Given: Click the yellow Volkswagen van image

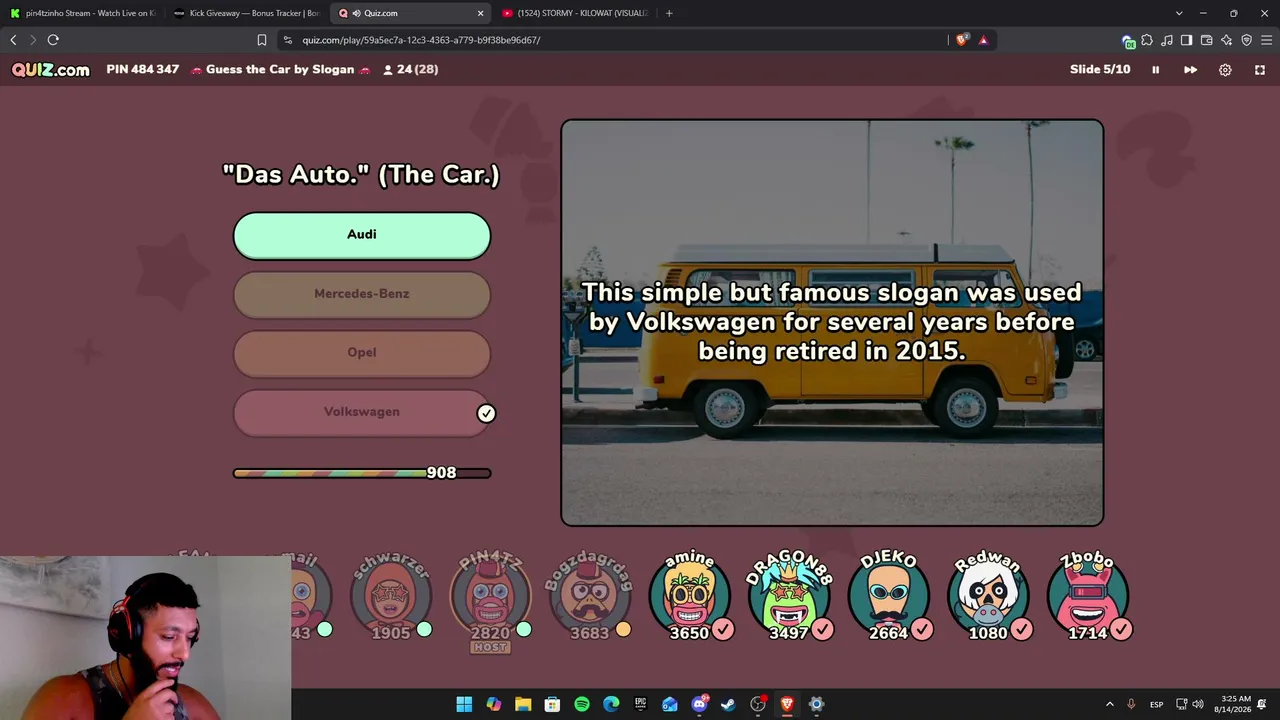Looking at the screenshot, I should (832, 323).
